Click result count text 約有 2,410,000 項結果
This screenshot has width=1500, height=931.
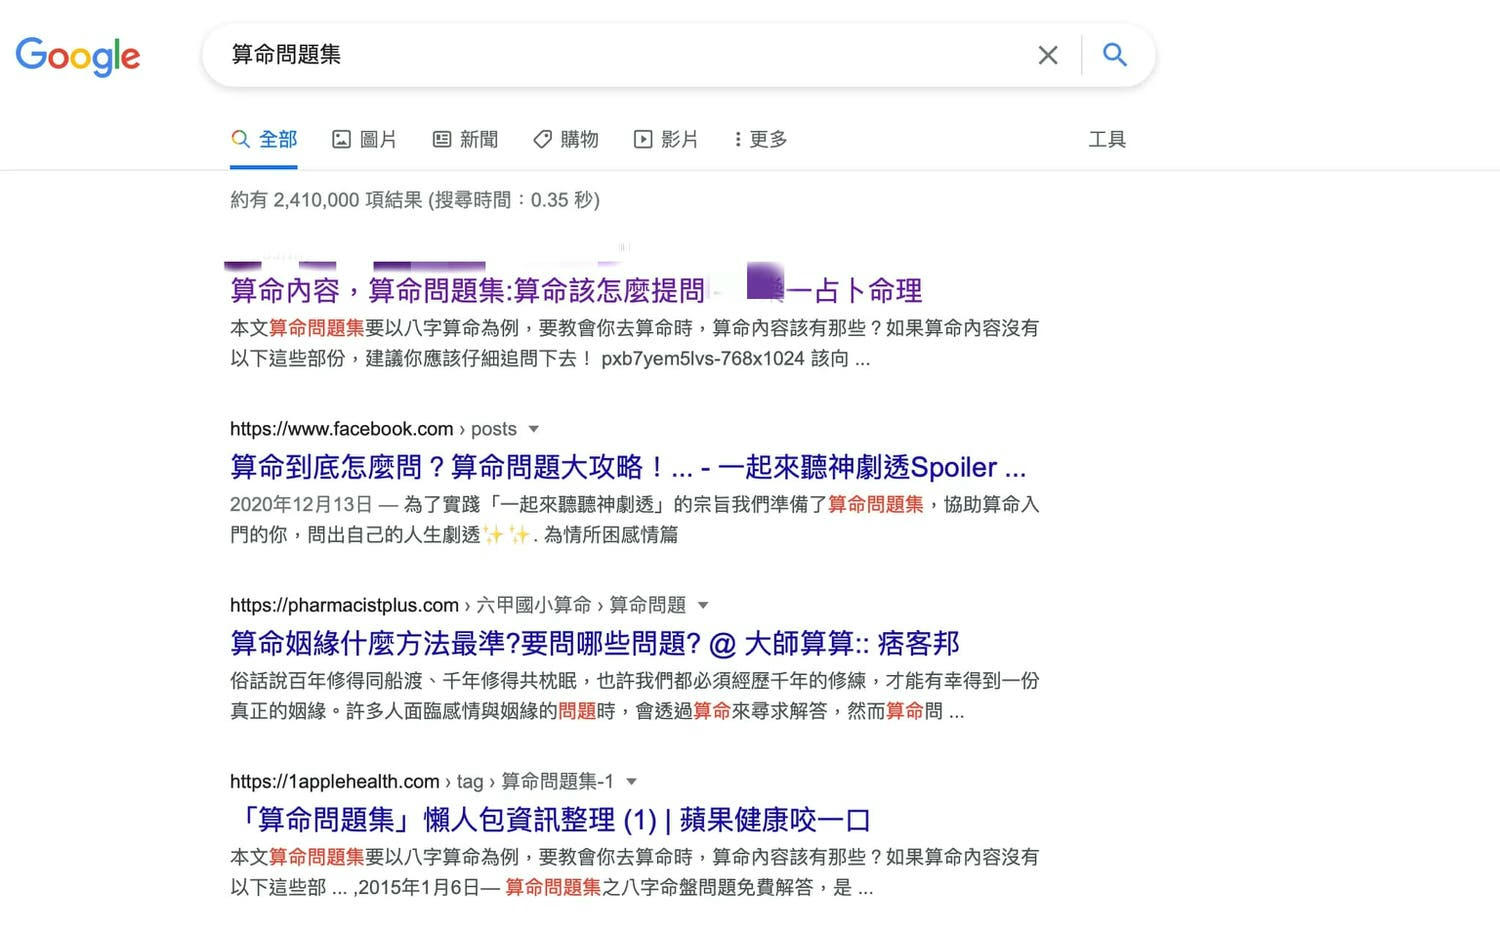click(x=326, y=200)
